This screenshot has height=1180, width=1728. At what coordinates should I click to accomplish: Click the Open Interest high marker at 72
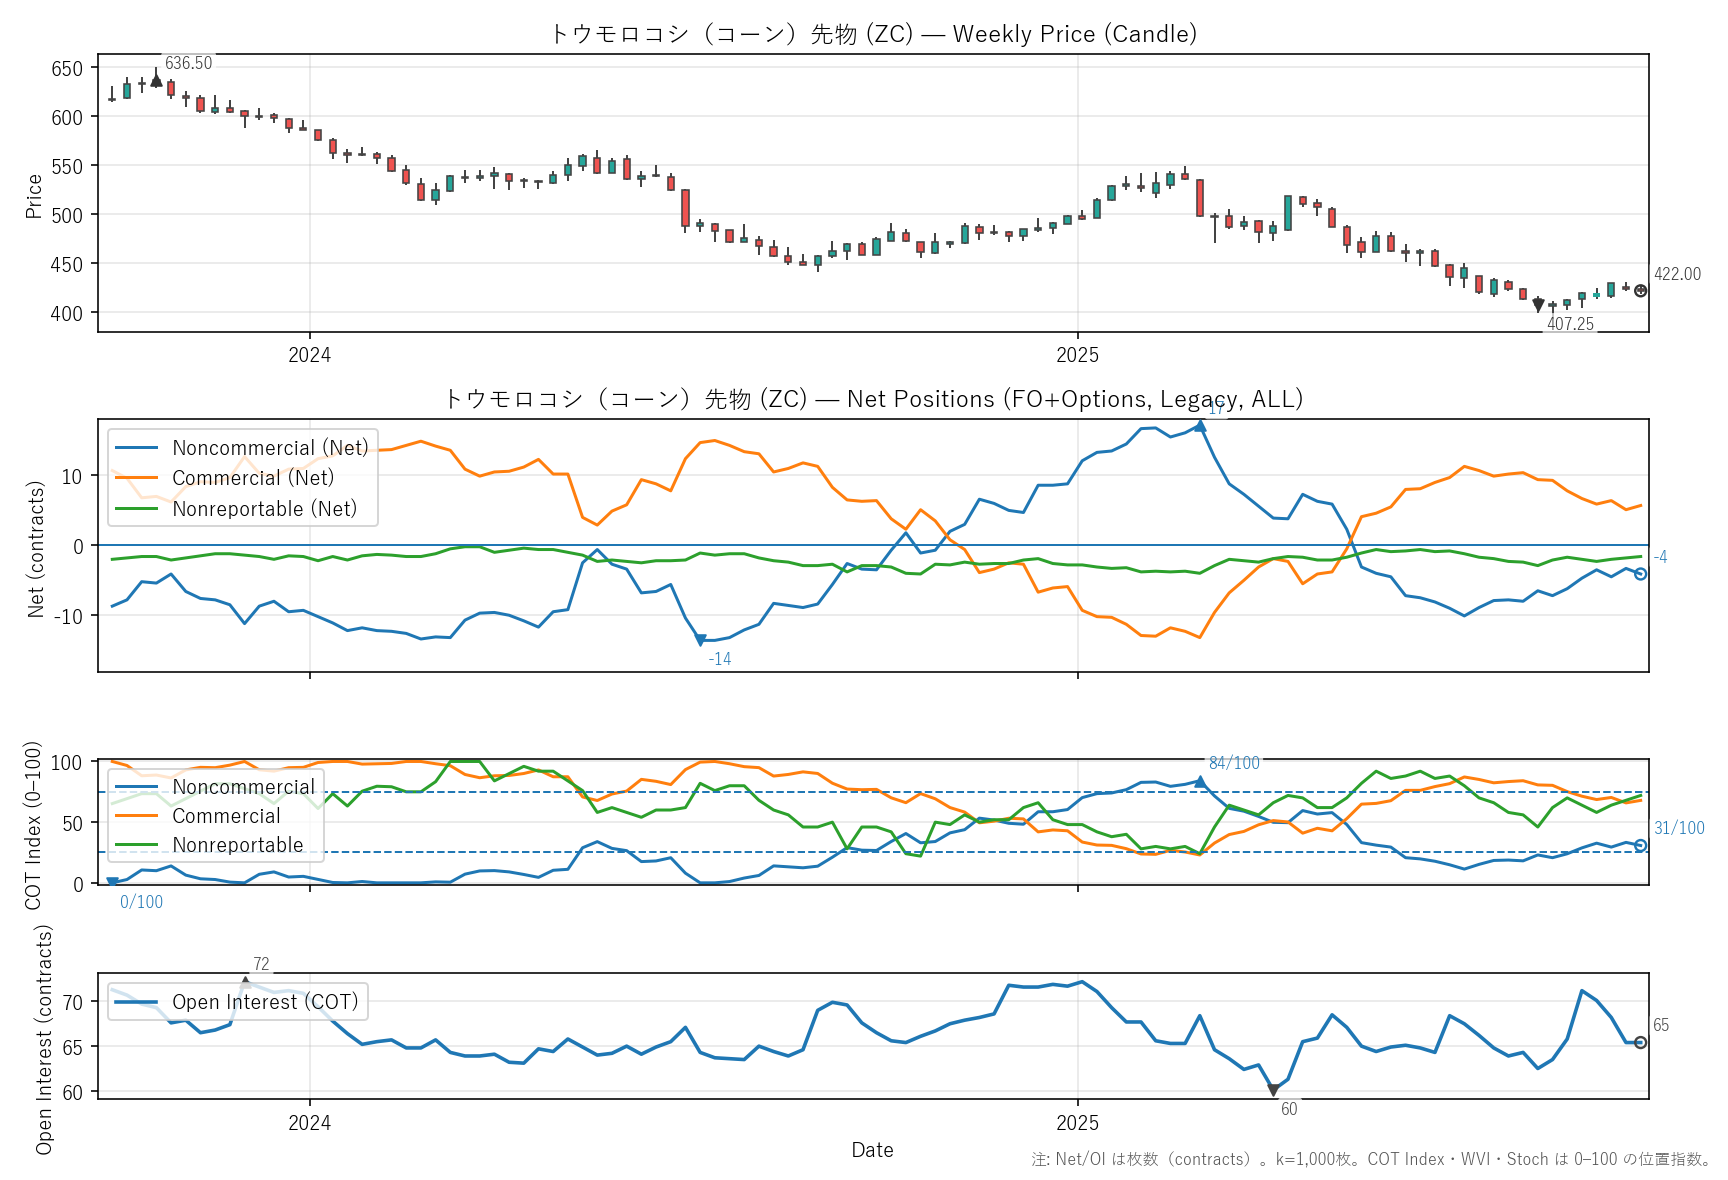245,983
